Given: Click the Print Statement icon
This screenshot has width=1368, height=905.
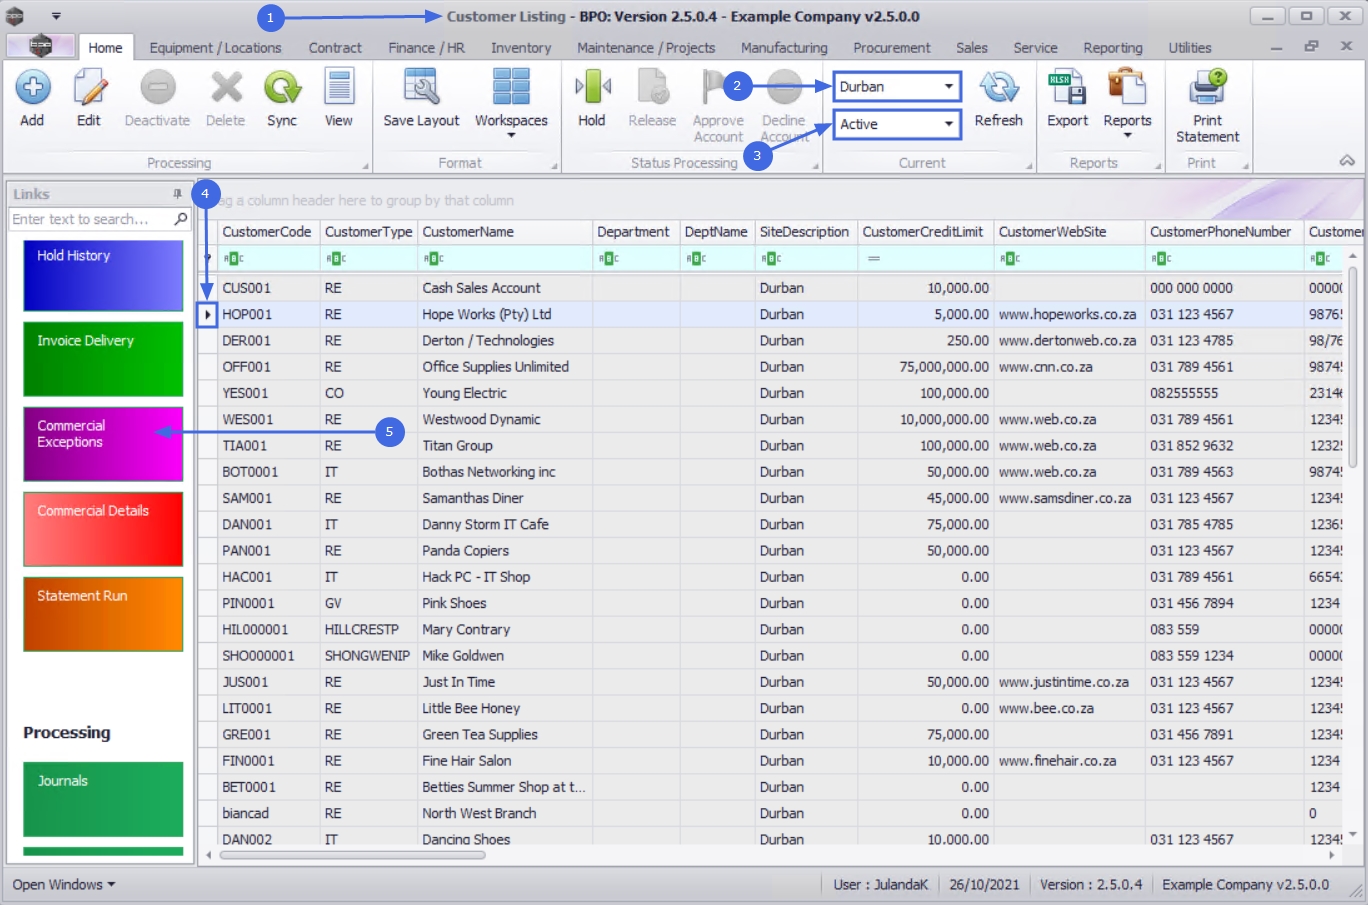Looking at the screenshot, I should (x=1207, y=105).
